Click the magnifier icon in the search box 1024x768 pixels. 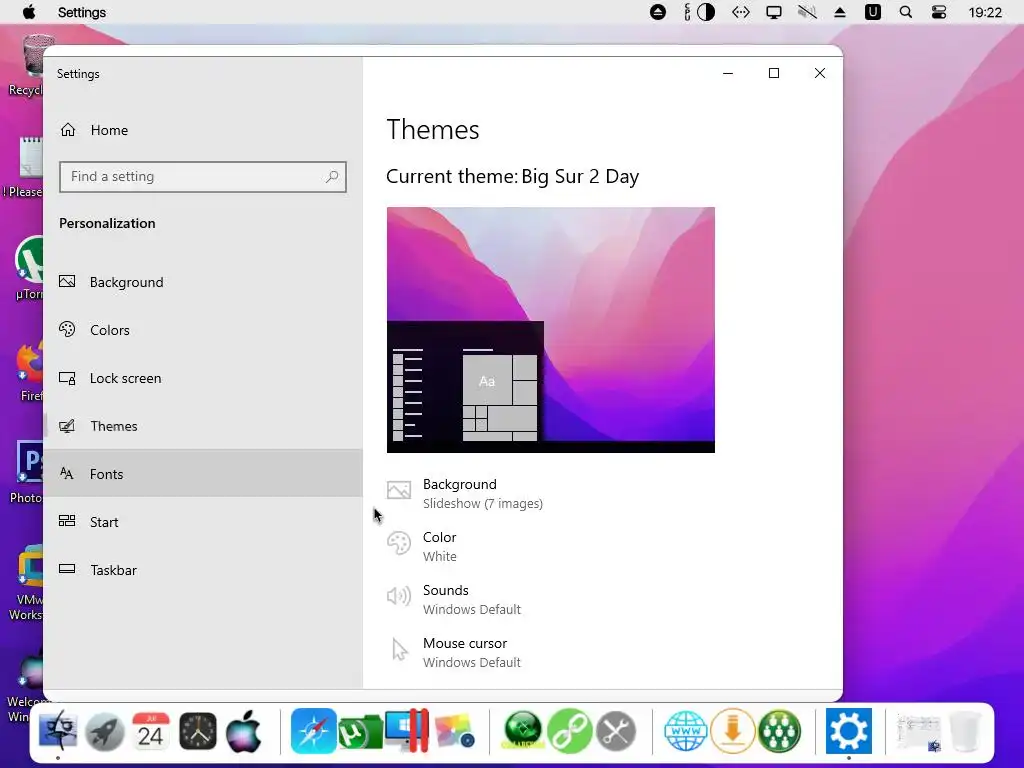(x=332, y=176)
